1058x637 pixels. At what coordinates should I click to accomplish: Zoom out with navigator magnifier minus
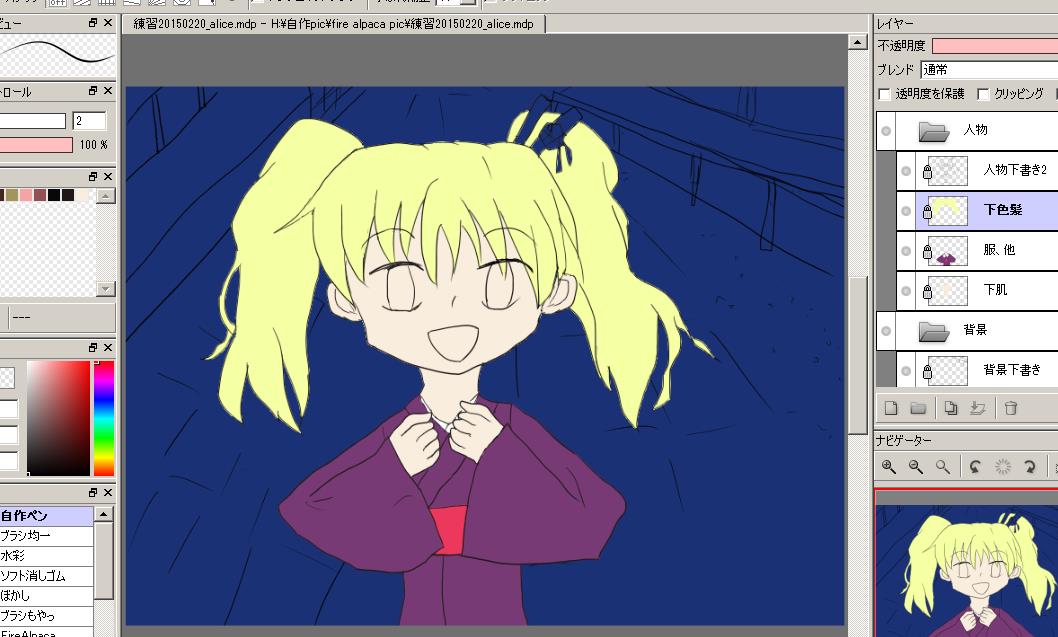click(916, 466)
